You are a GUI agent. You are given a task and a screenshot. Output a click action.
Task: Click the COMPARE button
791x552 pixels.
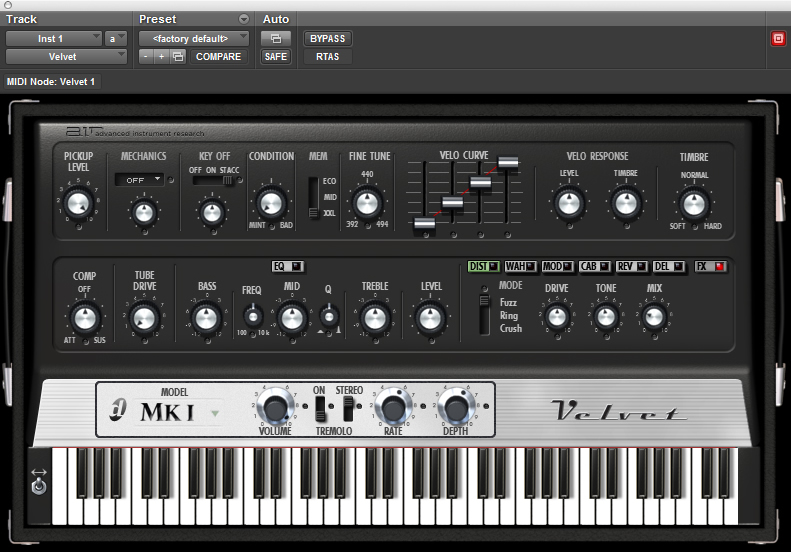click(218, 57)
